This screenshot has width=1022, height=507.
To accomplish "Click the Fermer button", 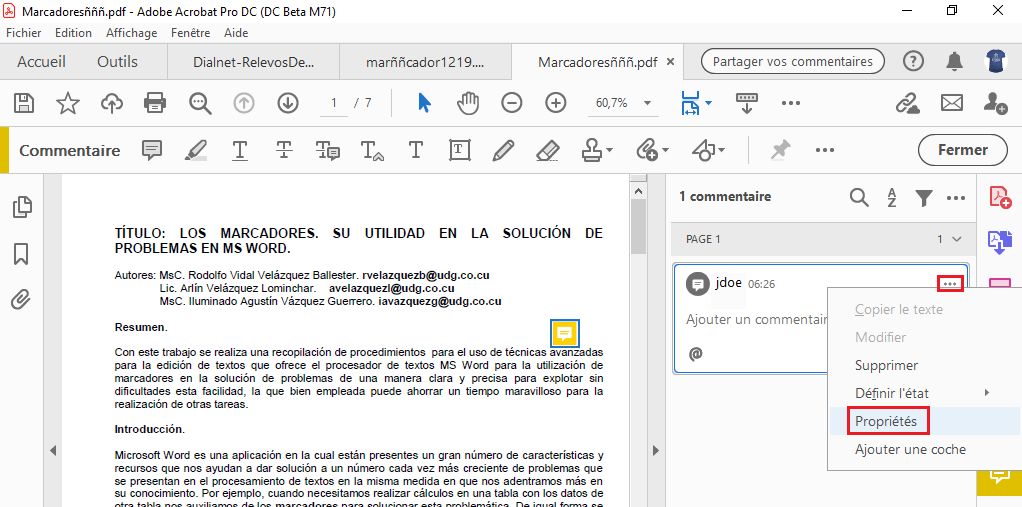I will pos(963,151).
